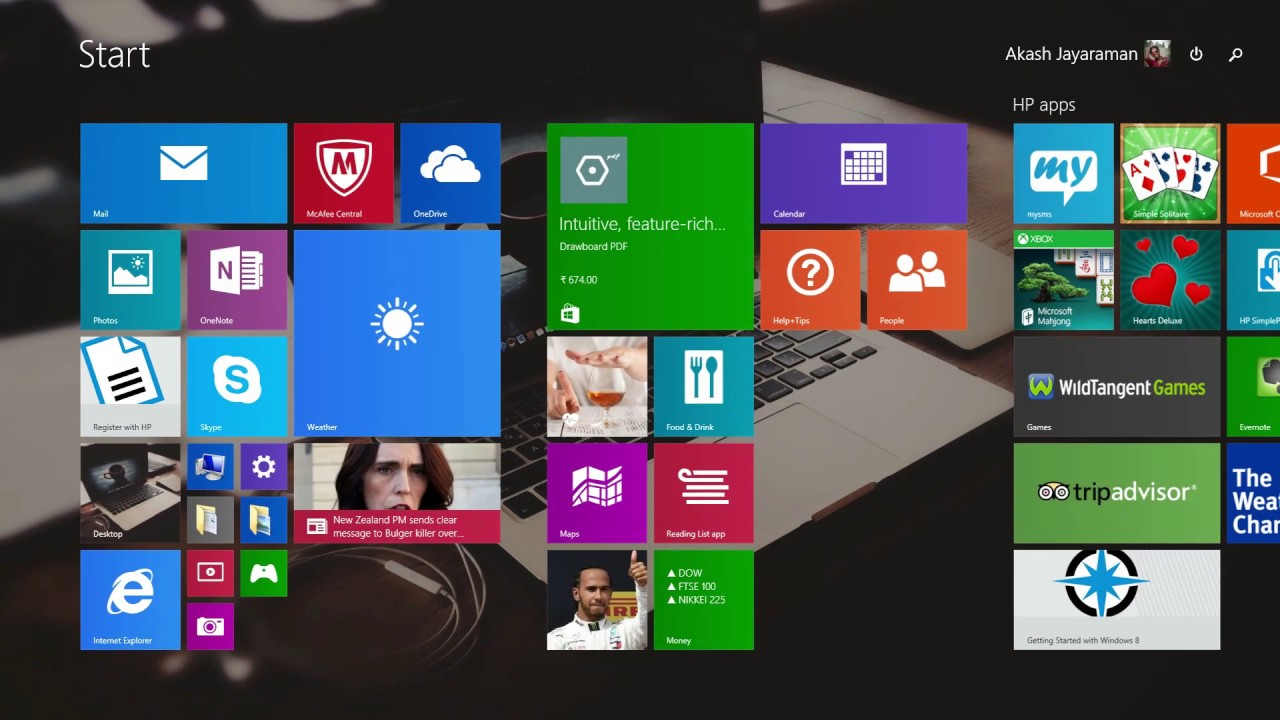Launch Microsoft Mahjong
The width and height of the screenshot is (1280, 720).
tap(1063, 280)
